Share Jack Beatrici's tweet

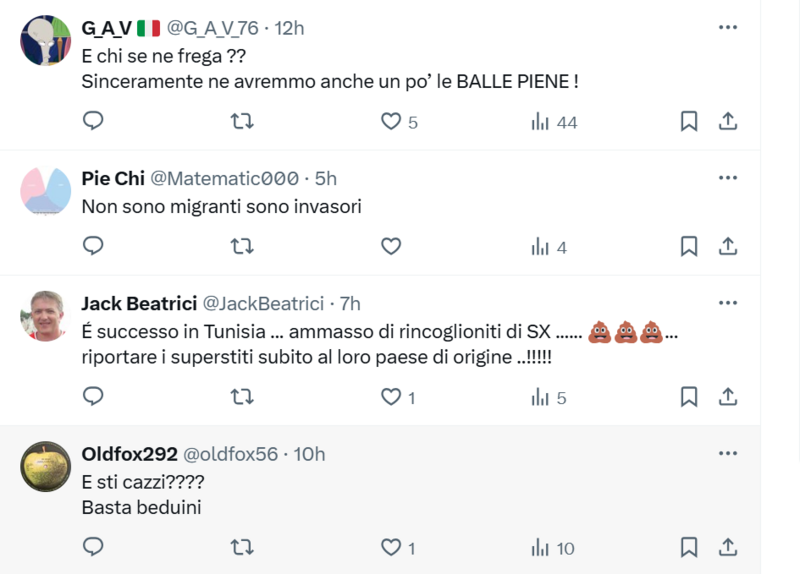click(x=728, y=397)
